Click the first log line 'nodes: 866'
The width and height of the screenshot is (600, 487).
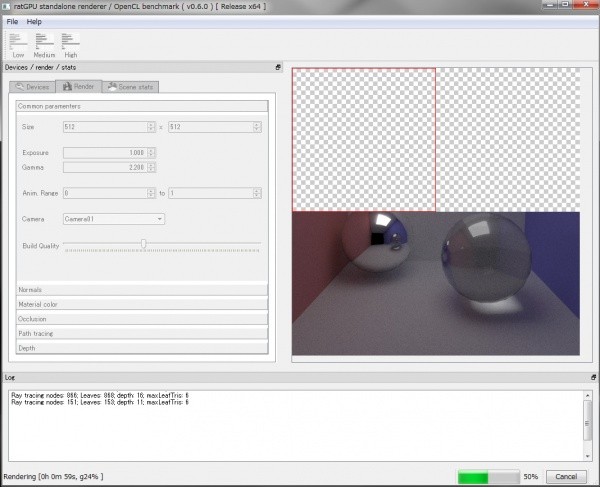(x=100, y=395)
